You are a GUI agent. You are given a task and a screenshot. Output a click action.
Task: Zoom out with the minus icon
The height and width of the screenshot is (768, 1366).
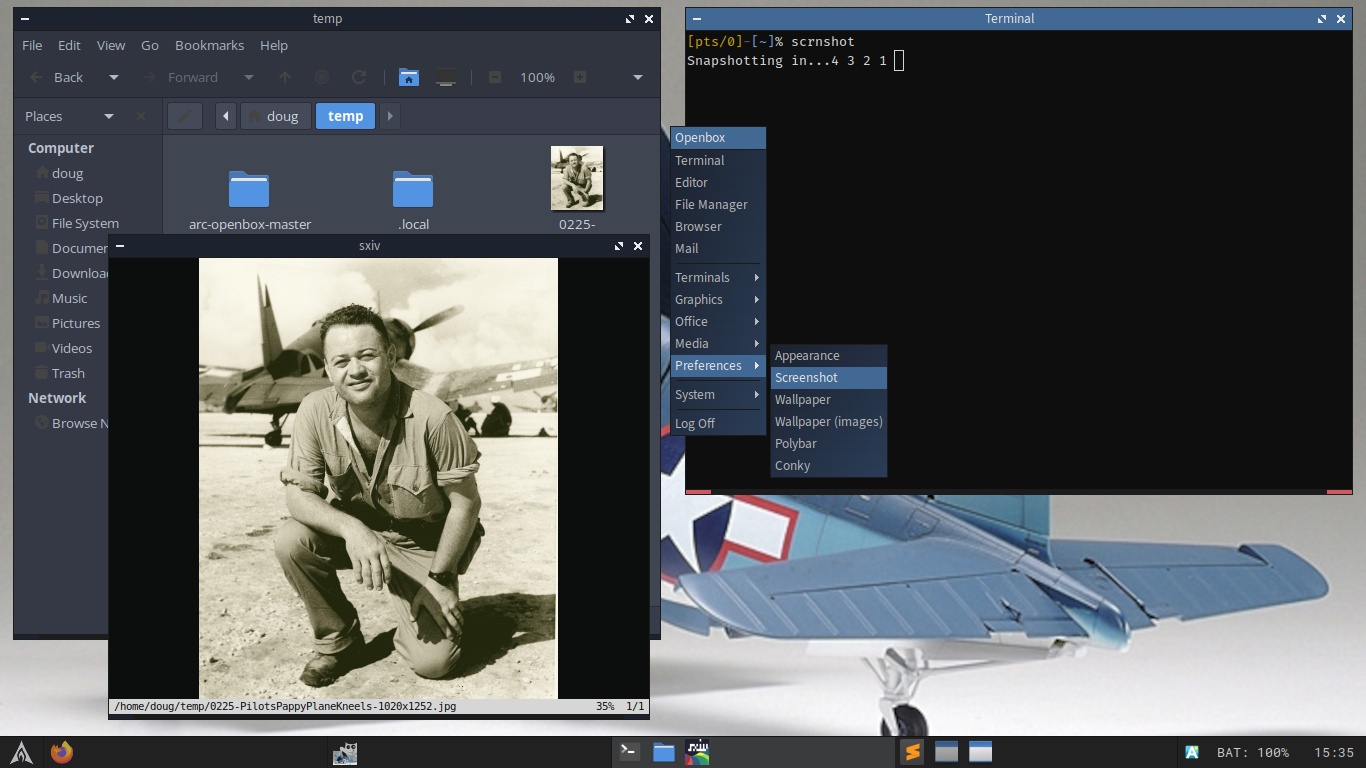(494, 77)
